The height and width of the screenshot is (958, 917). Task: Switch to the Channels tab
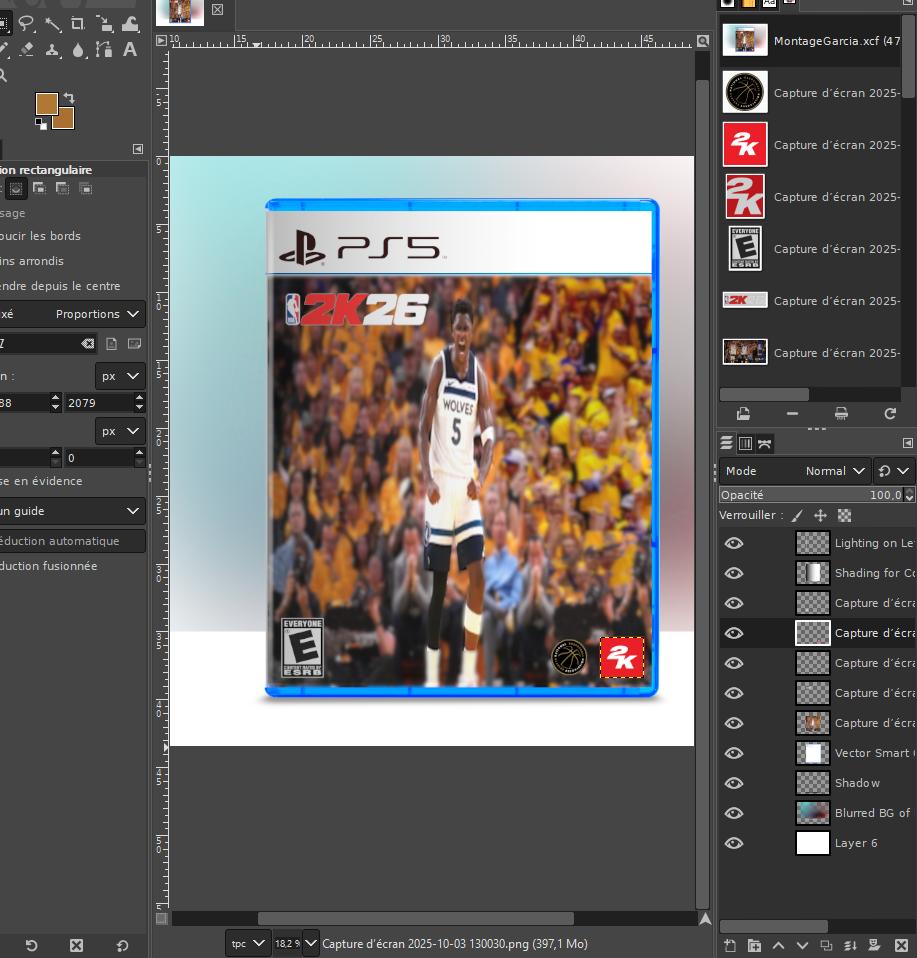(x=745, y=443)
